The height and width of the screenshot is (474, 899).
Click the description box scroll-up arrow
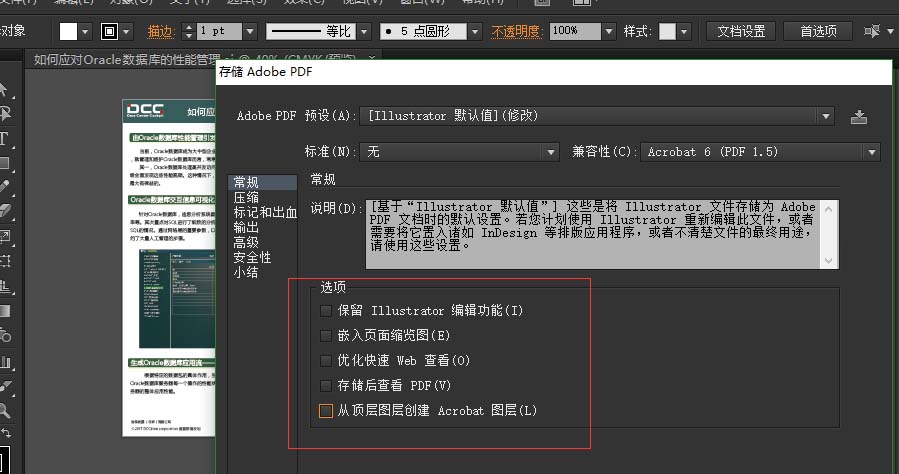829,209
